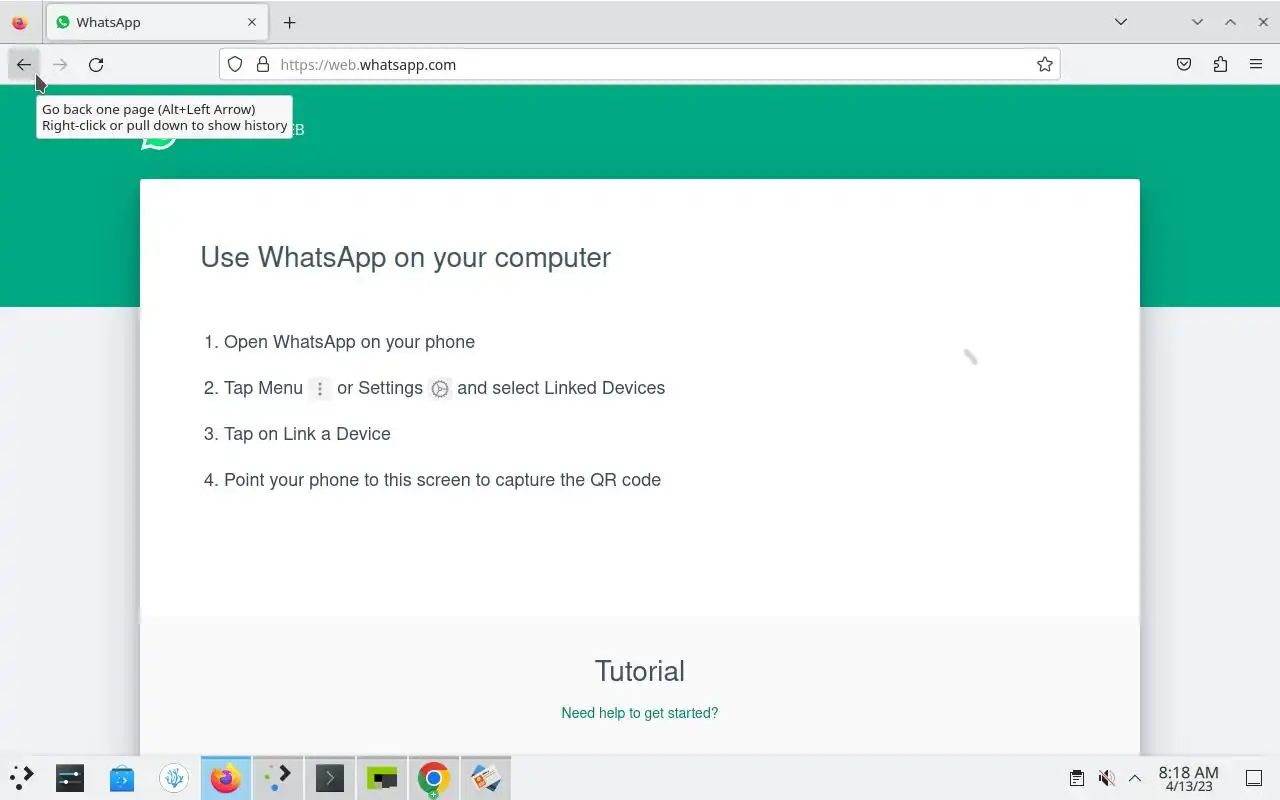Open the colored-dots Plasma taskbar entry
The height and width of the screenshot is (800, 1280).
(x=278, y=778)
